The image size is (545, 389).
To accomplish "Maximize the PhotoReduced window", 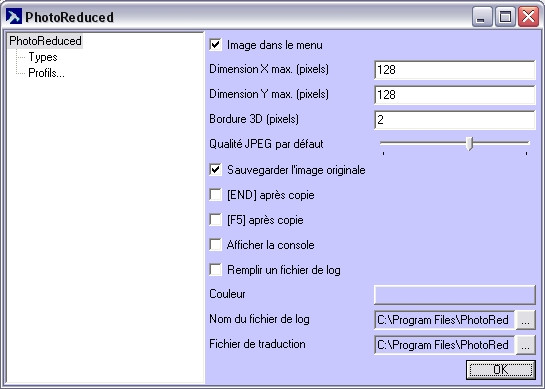I will click(505, 16).
